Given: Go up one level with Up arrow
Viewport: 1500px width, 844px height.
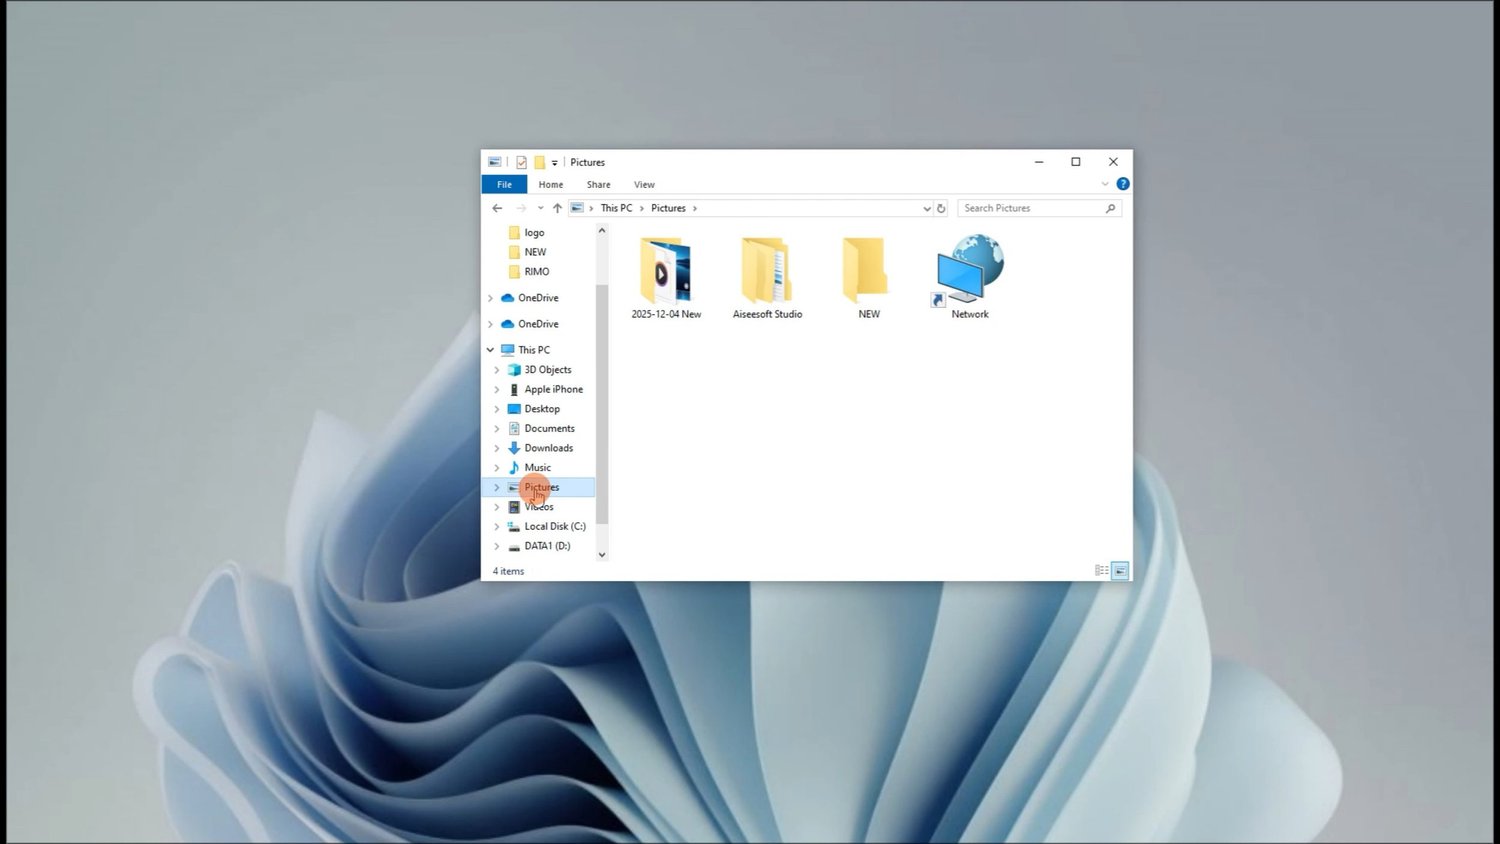Looking at the screenshot, I should [x=557, y=208].
